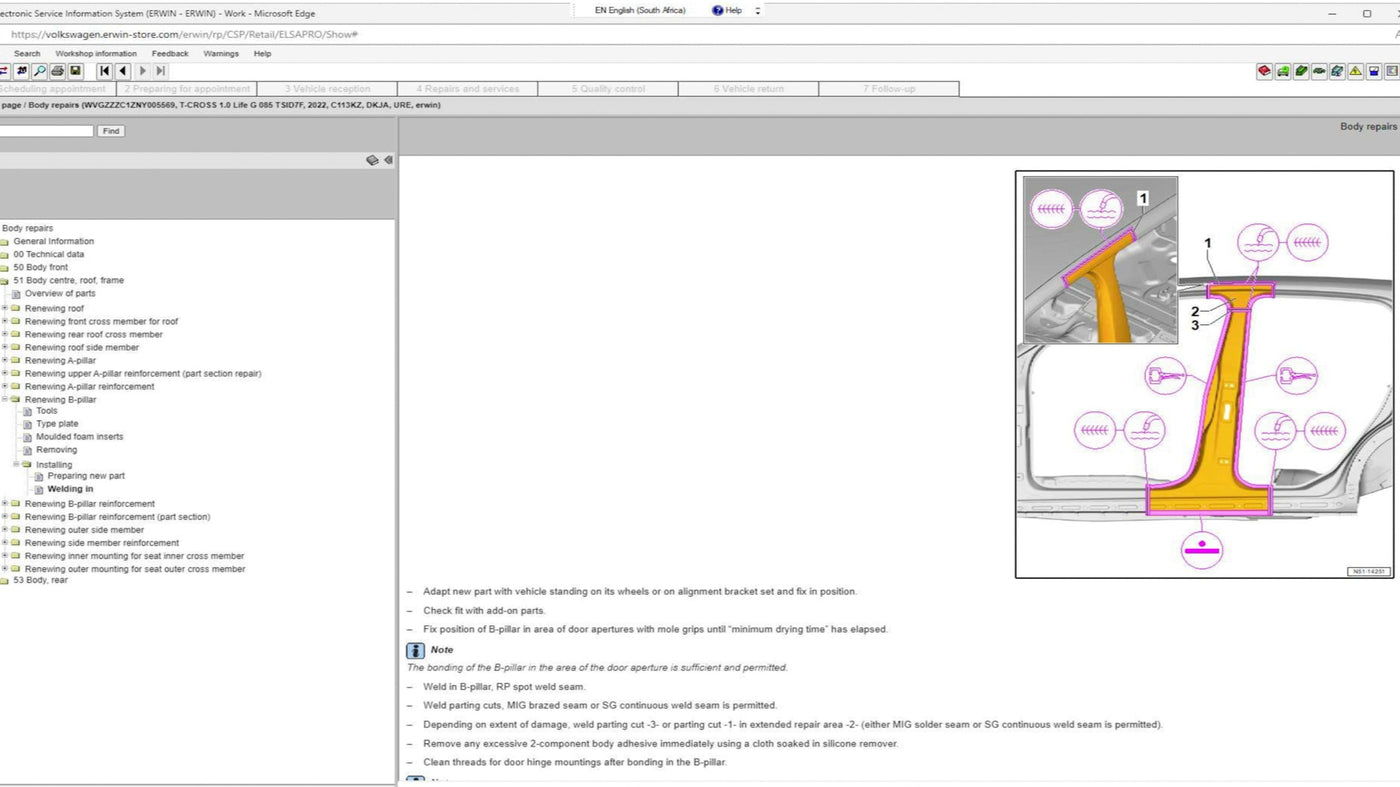Screen dimensions: 1400x787
Task: Select Preparing new part tree item
Action: point(86,476)
